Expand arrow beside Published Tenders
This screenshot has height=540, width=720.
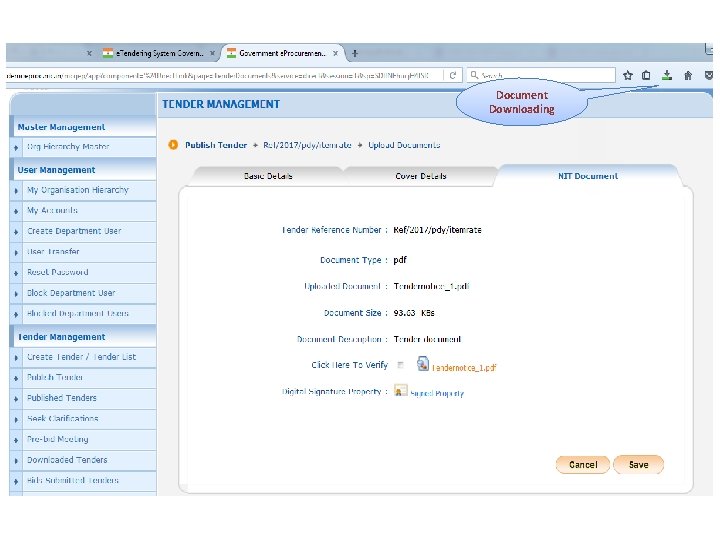(x=16, y=399)
